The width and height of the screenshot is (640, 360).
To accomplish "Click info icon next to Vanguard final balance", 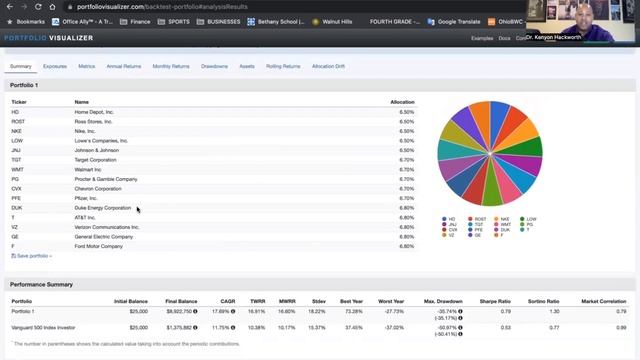I will [x=195, y=327].
